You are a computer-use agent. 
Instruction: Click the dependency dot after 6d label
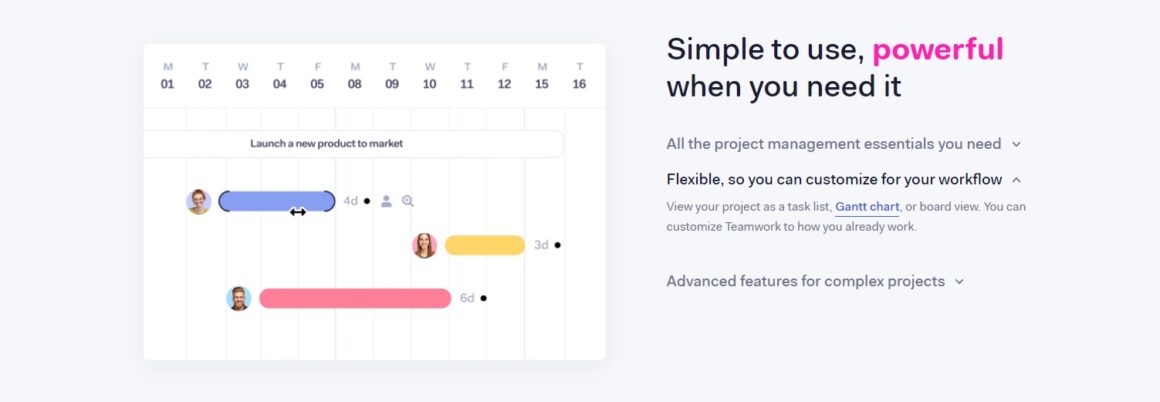point(483,298)
